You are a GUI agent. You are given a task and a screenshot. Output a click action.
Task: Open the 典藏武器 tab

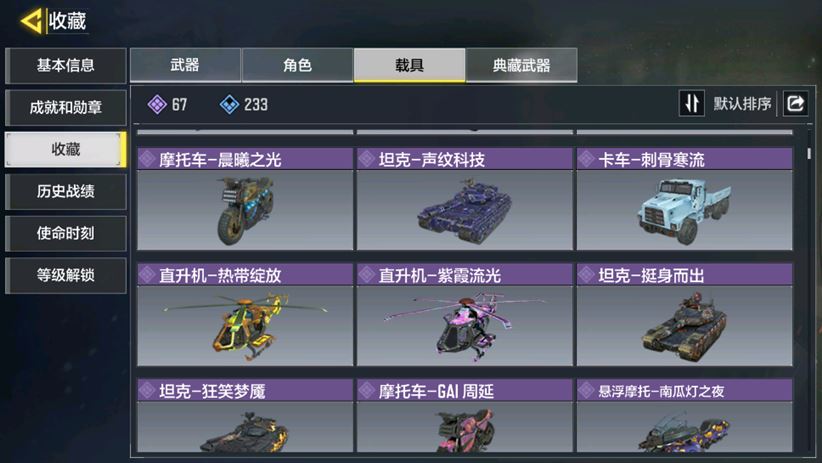click(522, 65)
